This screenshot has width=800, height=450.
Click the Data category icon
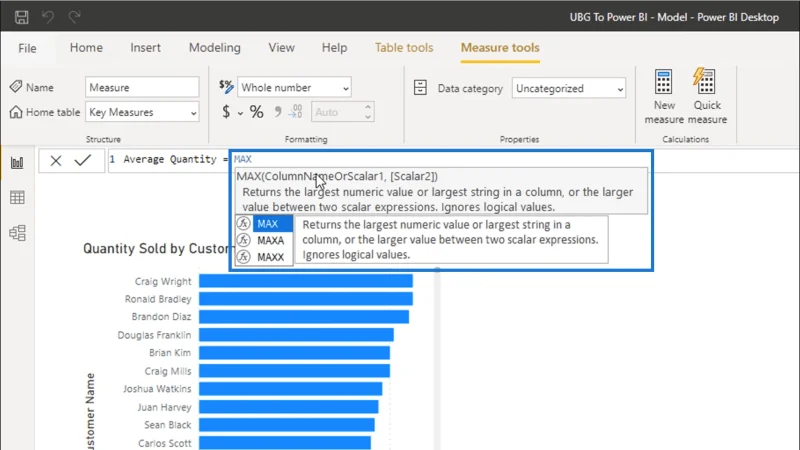[x=420, y=88]
